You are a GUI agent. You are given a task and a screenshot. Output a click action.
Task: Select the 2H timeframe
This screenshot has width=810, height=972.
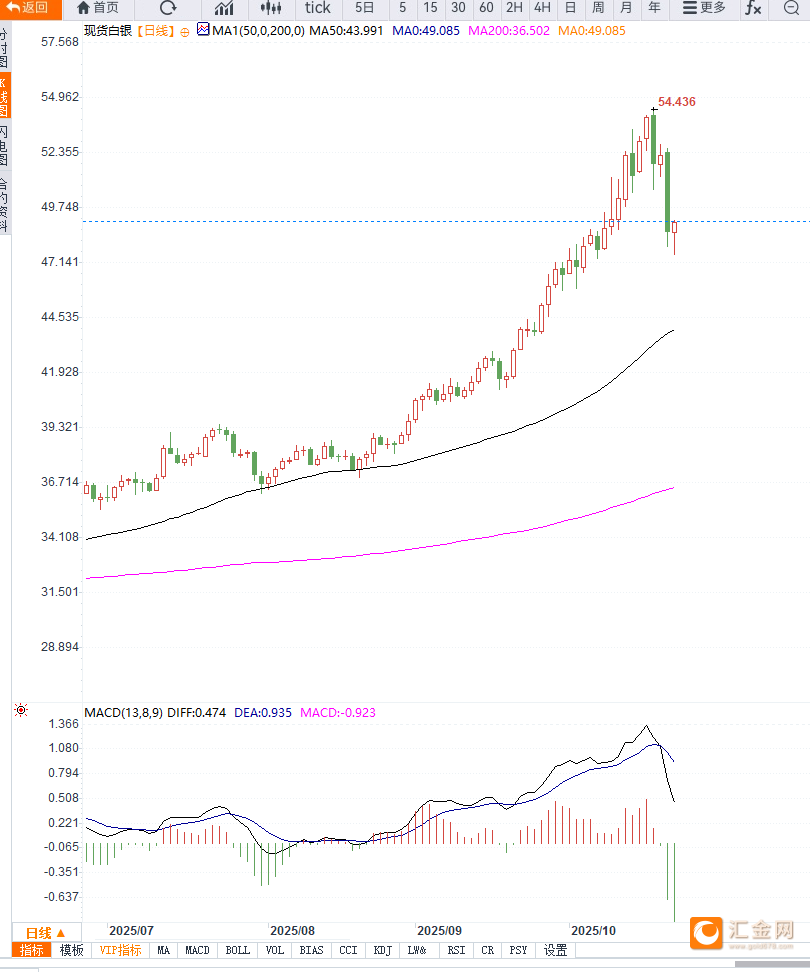(x=514, y=8)
